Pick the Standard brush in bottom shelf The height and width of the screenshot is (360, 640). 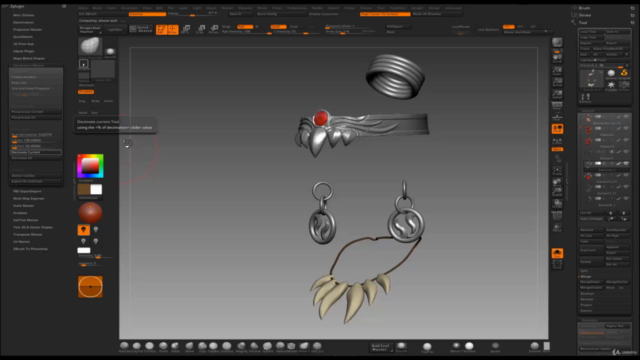124,346
